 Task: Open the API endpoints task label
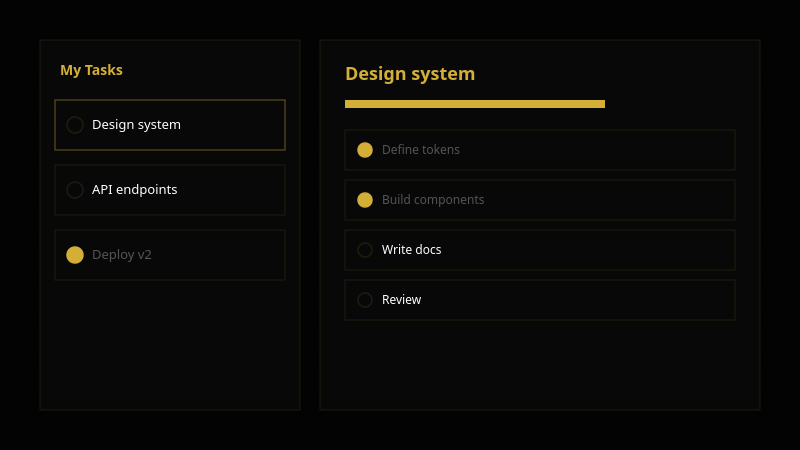[x=134, y=190]
